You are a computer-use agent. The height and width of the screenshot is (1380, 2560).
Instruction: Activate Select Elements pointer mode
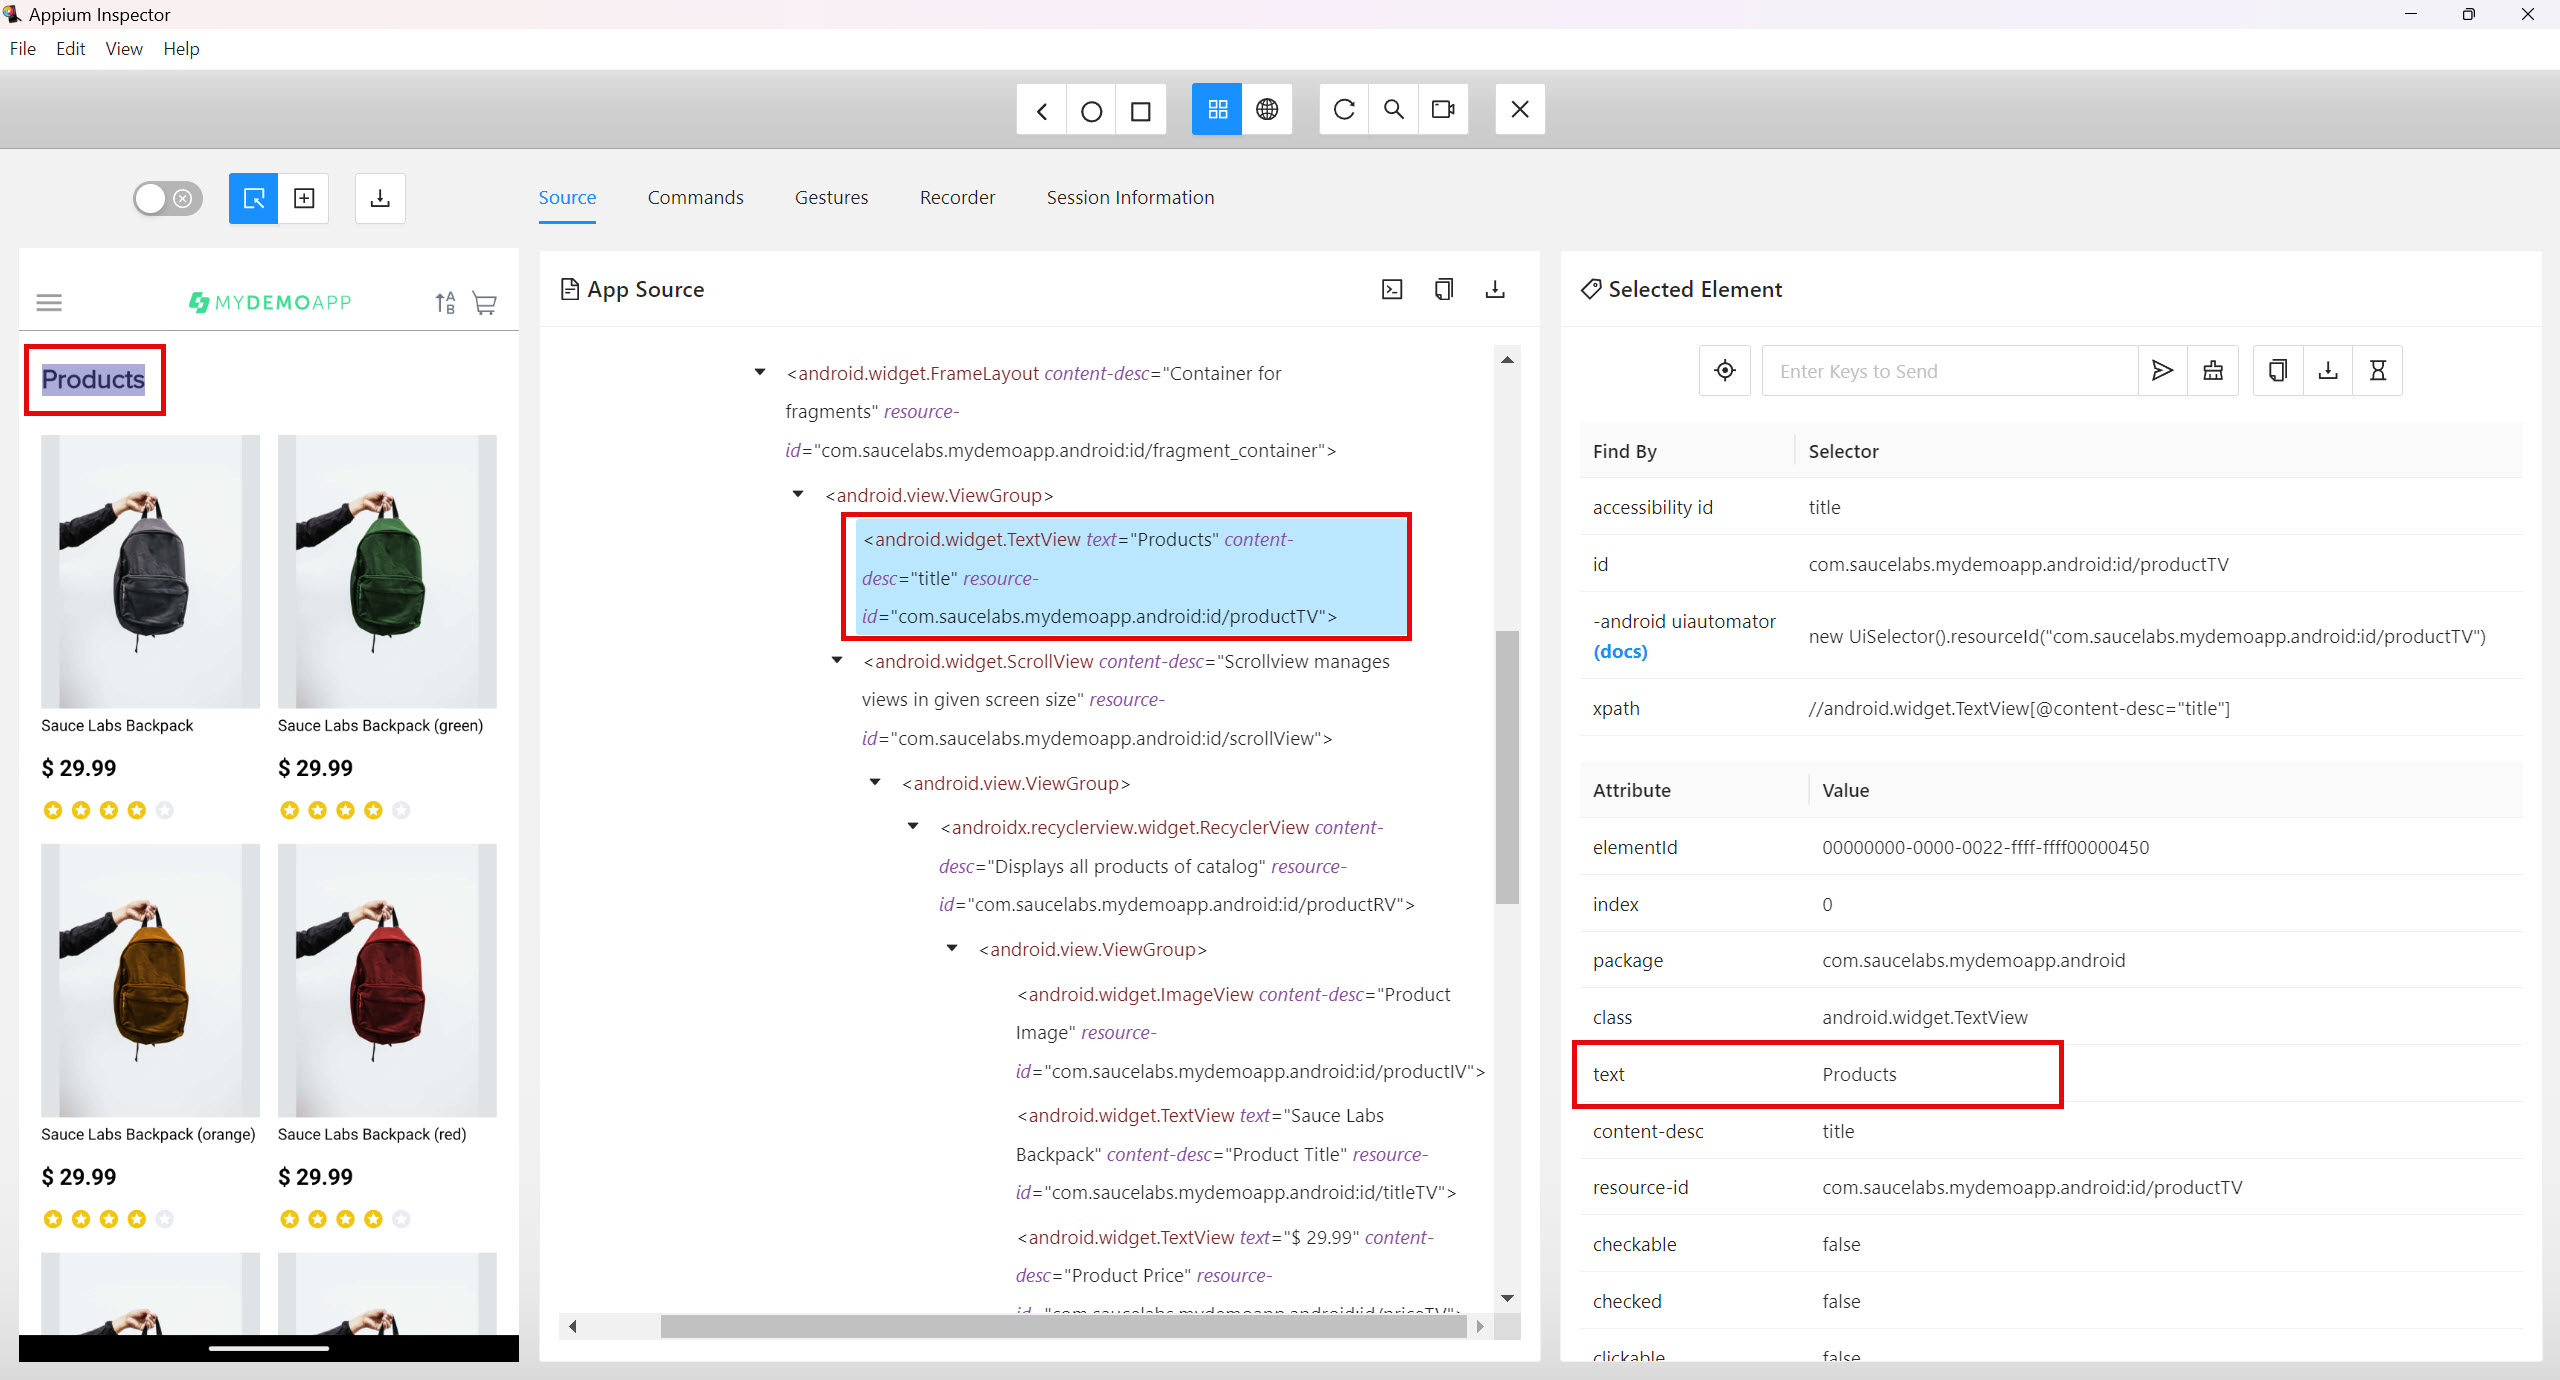click(x=254, y=198)
